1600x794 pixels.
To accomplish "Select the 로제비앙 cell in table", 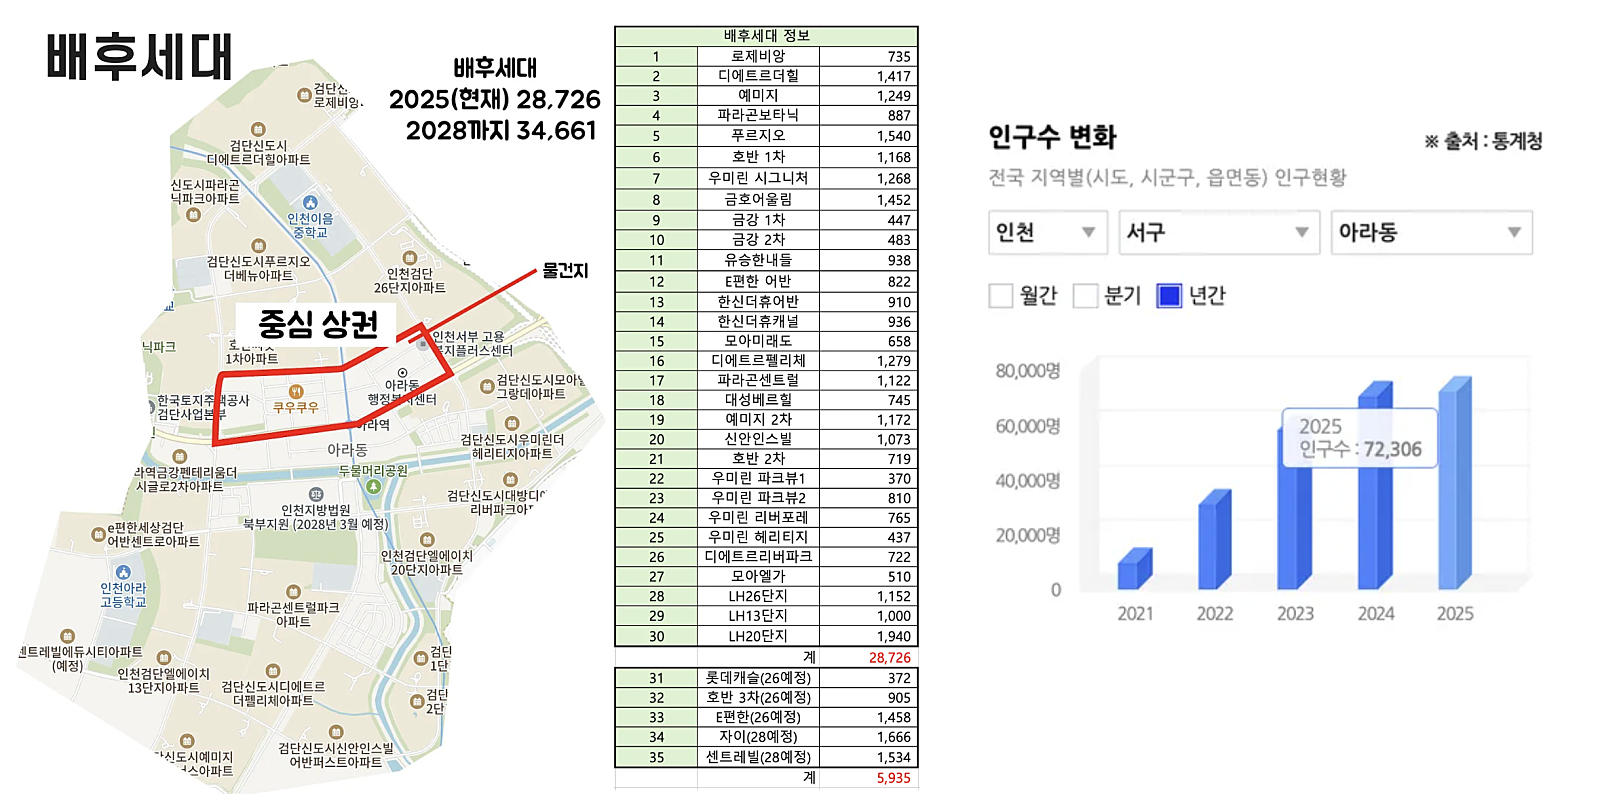I will 758,57.
